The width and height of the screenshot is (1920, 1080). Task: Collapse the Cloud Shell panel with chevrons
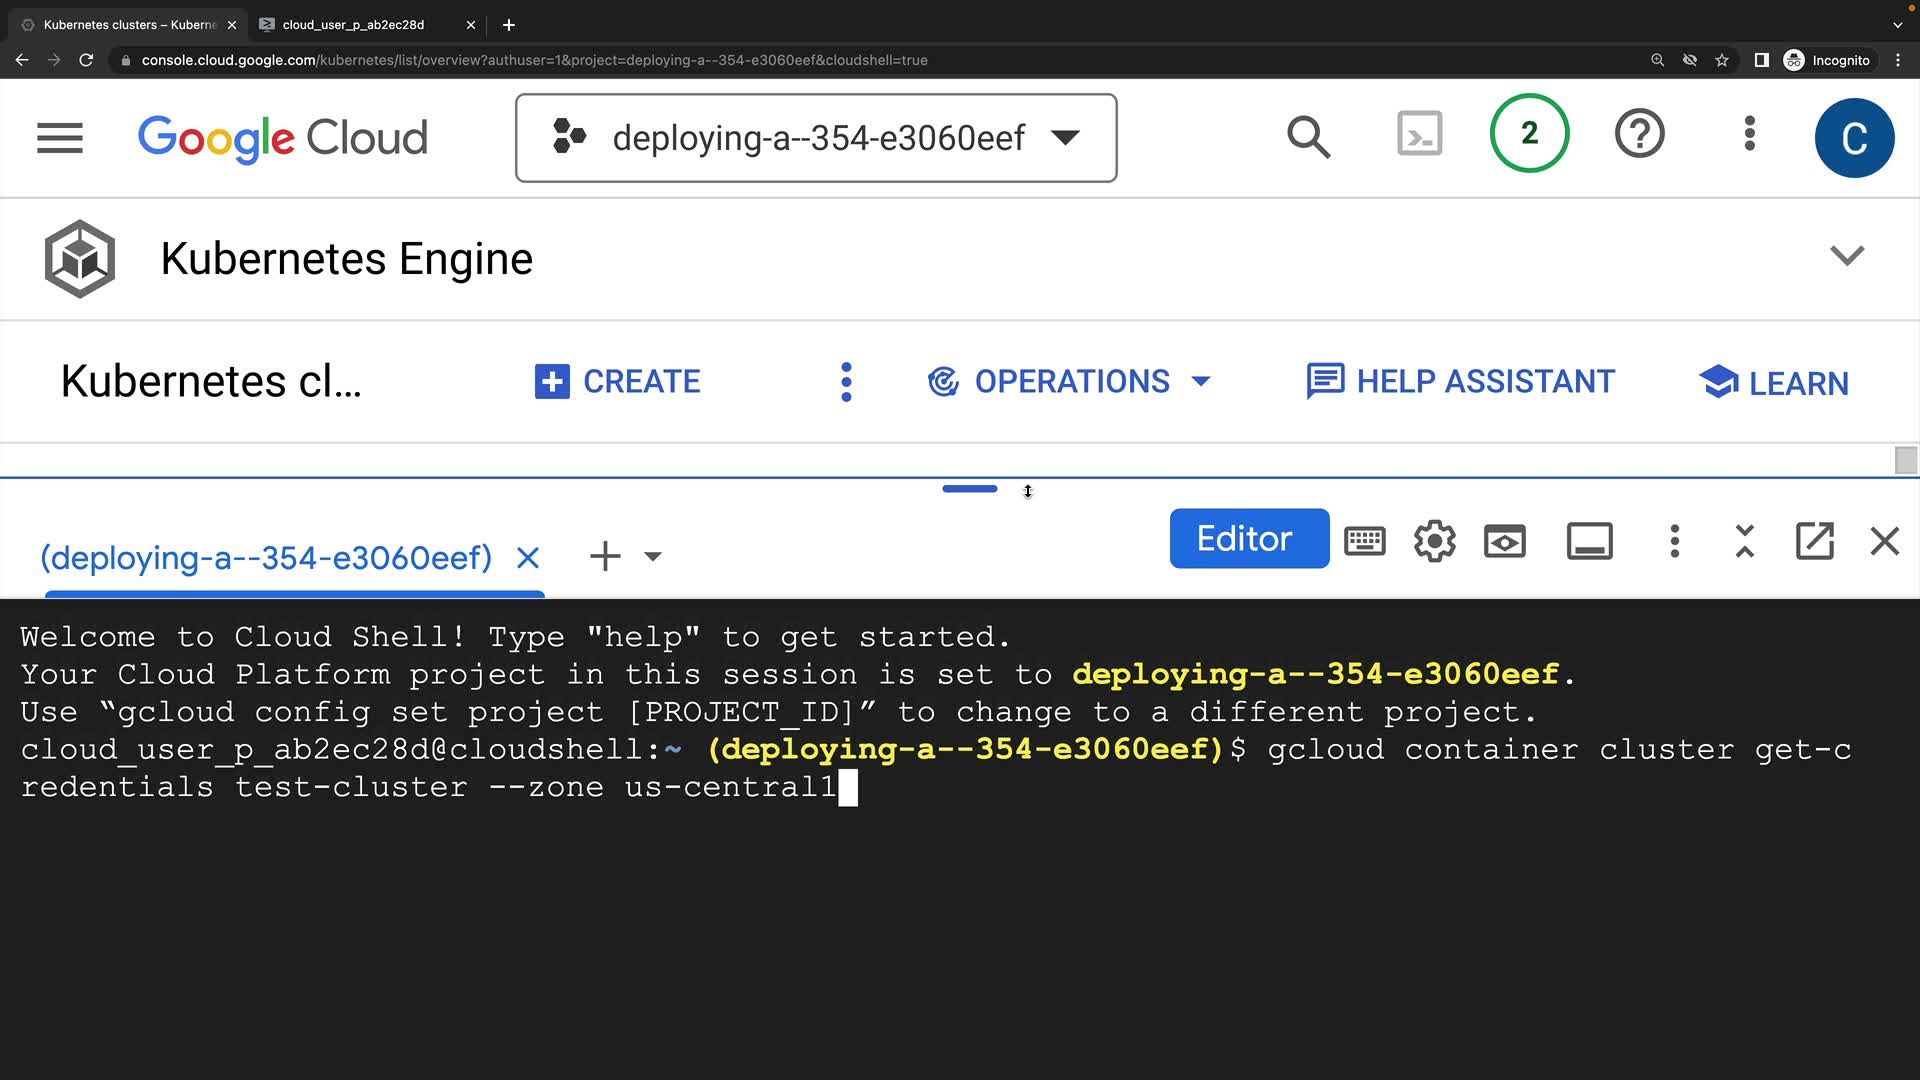[1744, 541]
